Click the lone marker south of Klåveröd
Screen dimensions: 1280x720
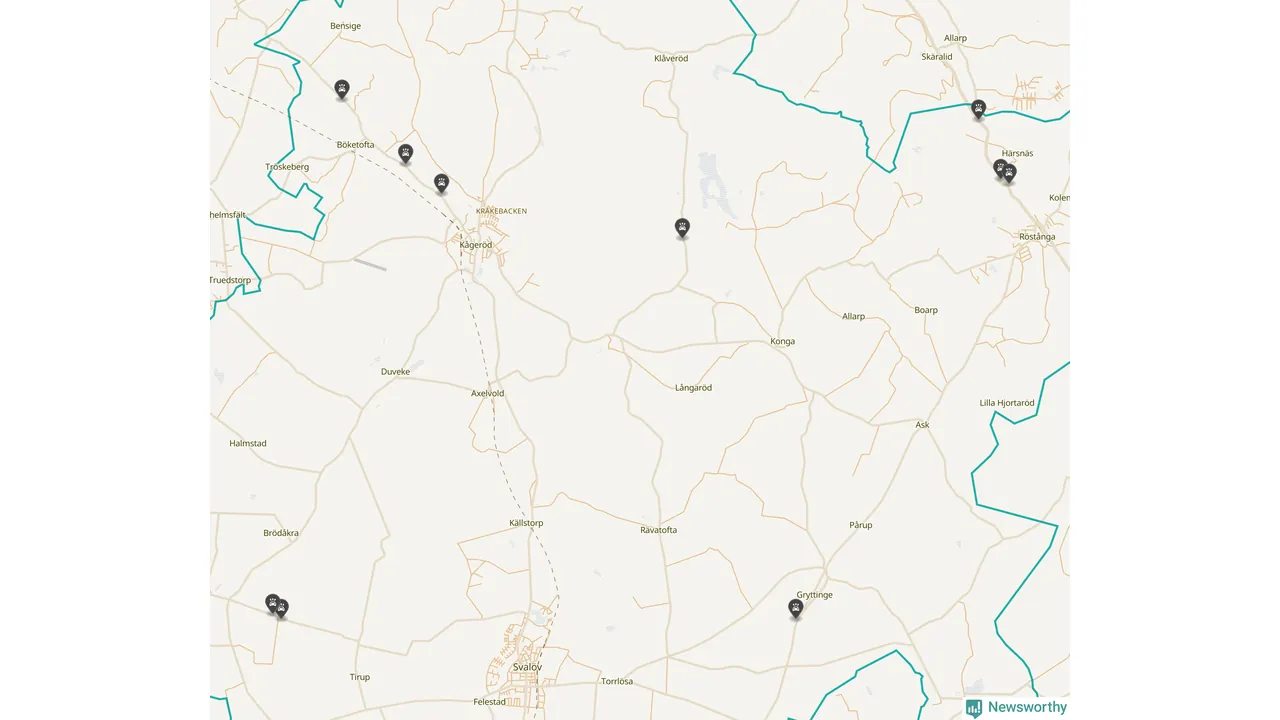[x=682, y=228]
